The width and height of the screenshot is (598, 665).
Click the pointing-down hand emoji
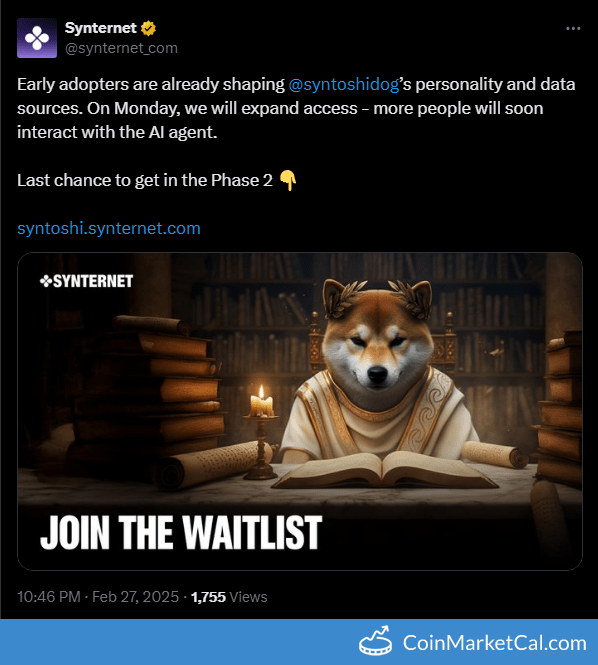pyautogui.click(x=288, y=181)
